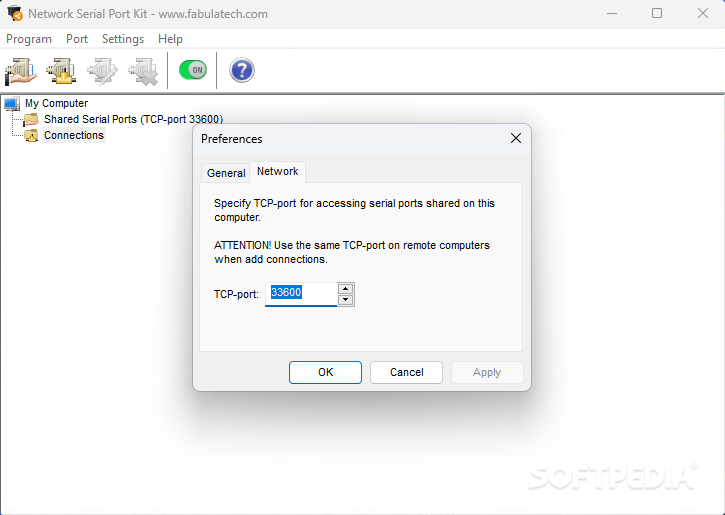Confirm preferences with OK button
Viewport: 725px width, 515px height.
pyautogui.click(x=325, y=372)
